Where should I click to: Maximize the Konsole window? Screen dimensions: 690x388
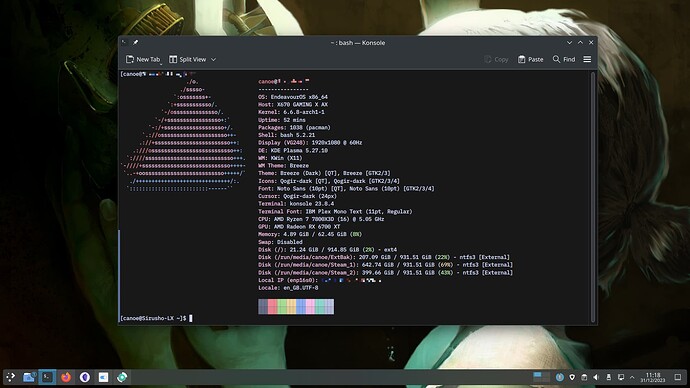580,43
